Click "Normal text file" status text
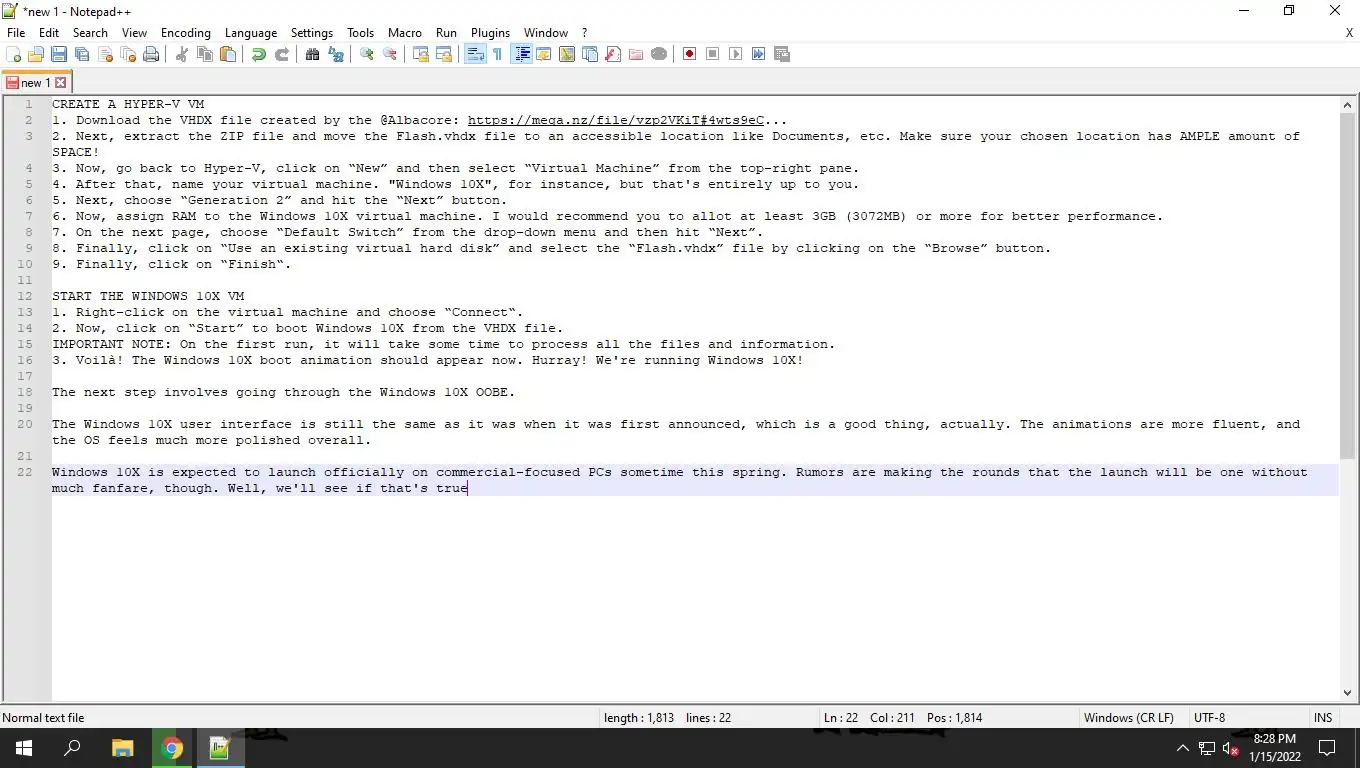Screen dimensions: 1360x768 [x=43, y=717]
